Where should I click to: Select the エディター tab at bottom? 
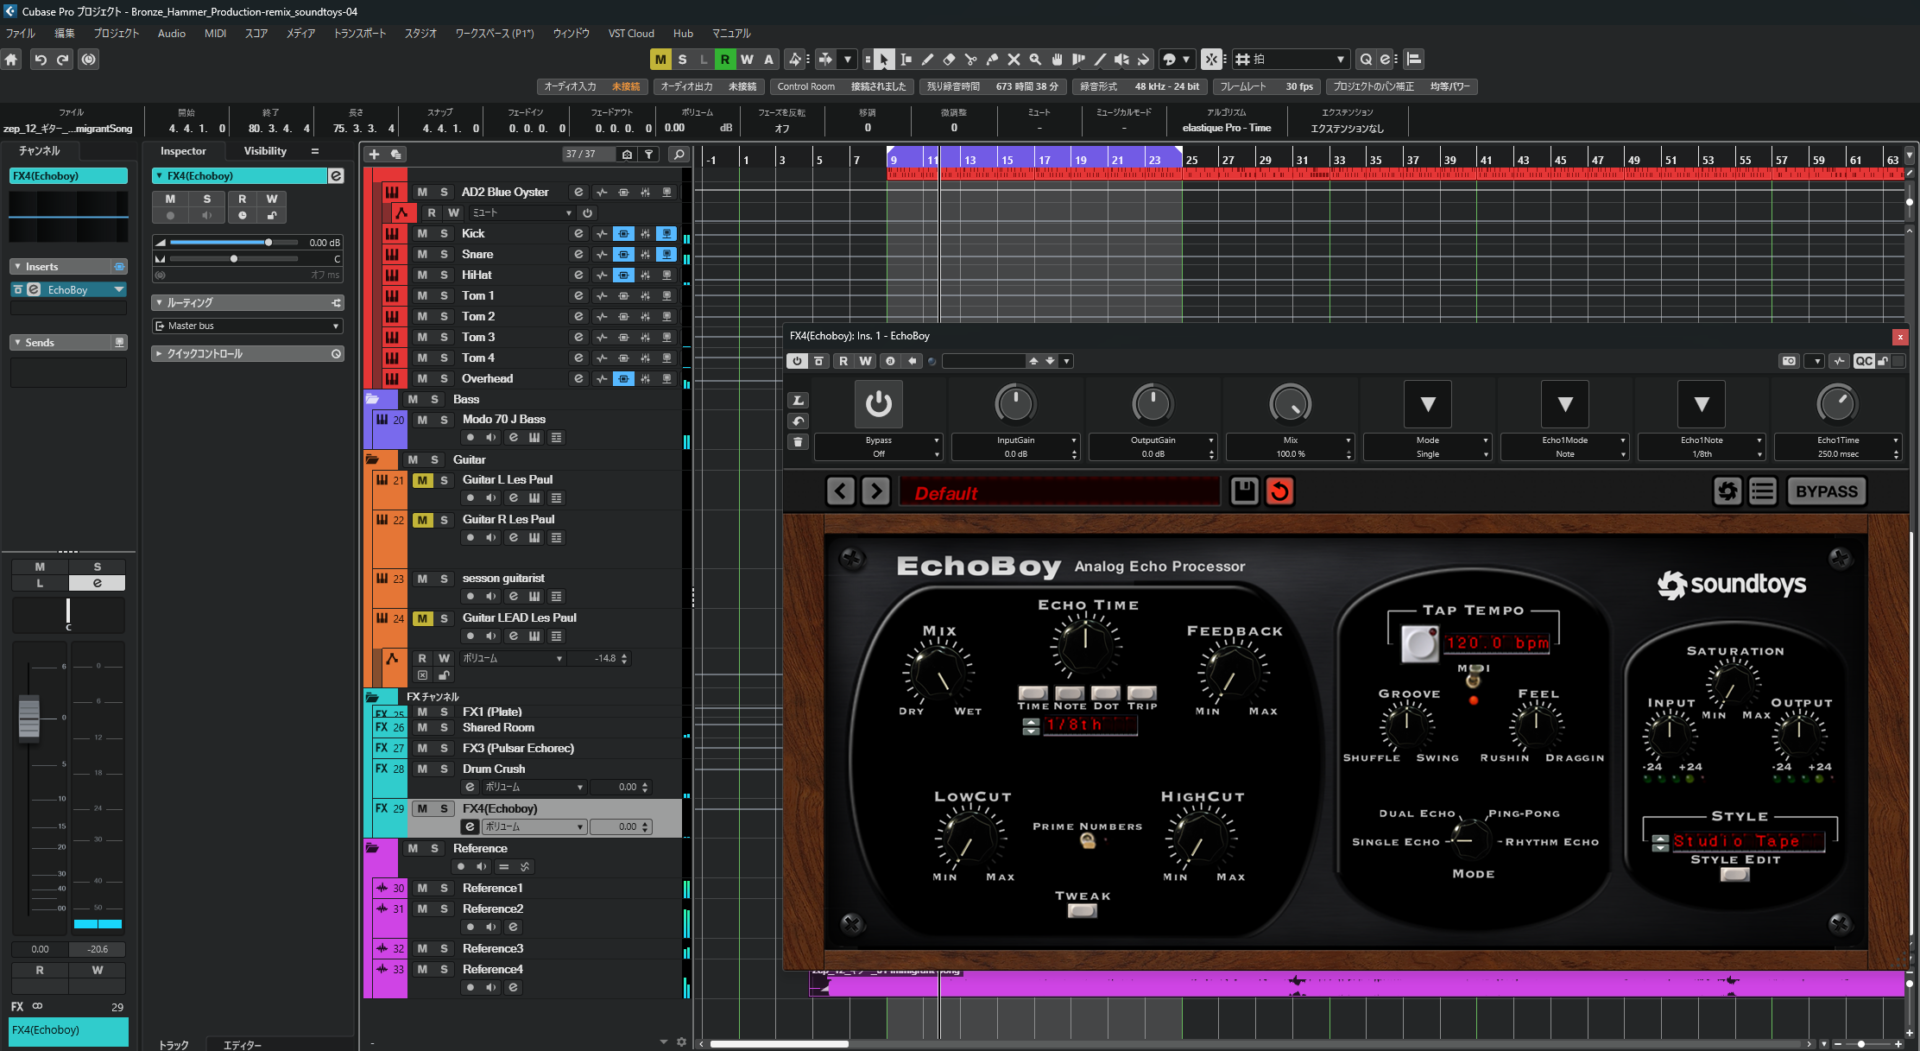click(x=242, y=1044)
